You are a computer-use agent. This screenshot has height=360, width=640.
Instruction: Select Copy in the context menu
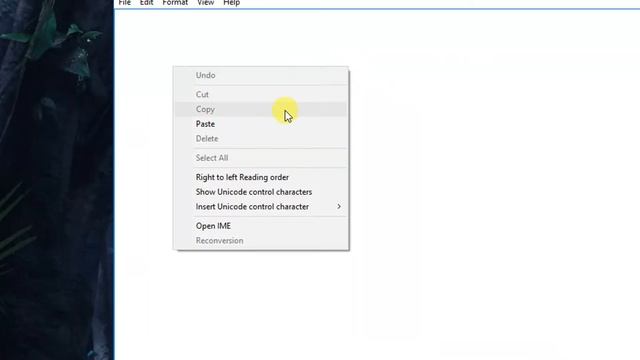click(x=261, y=109)
